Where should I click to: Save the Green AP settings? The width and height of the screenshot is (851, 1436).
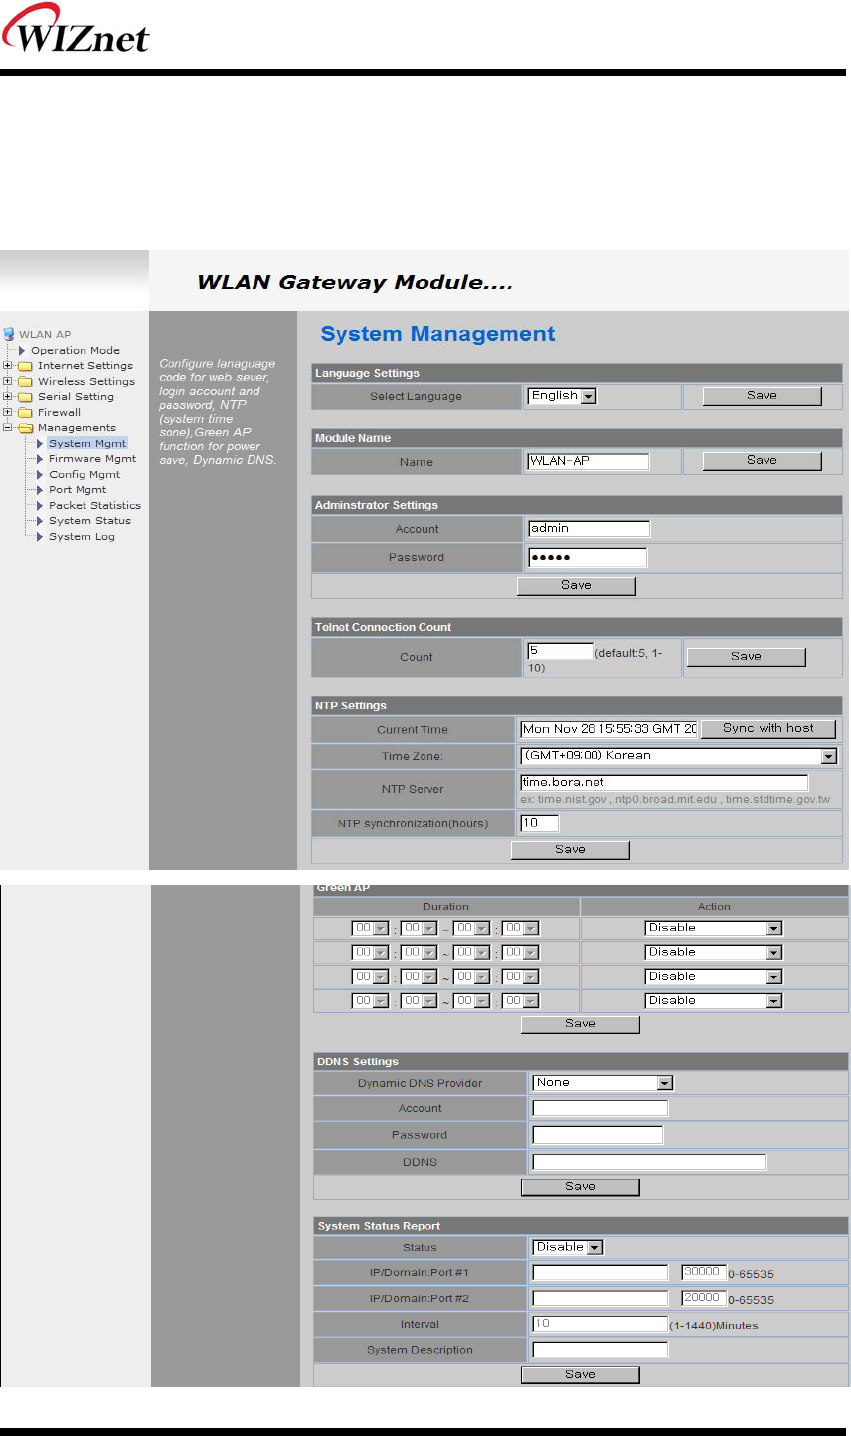(580, 1024)
